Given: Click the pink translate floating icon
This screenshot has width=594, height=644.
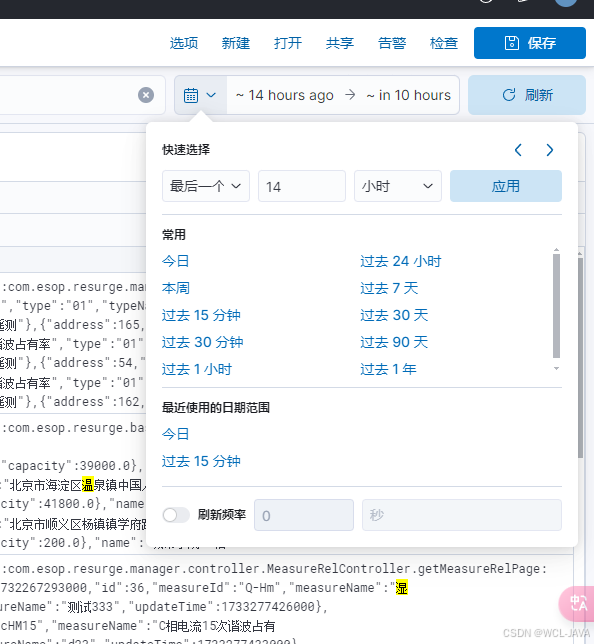Looking at the screenshot, I should pos(577,604).
